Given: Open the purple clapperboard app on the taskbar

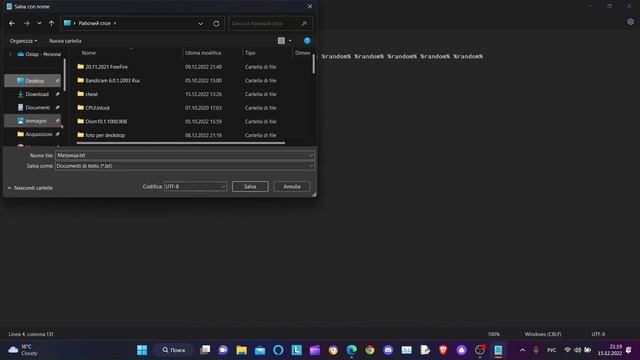Looking at the screenshot, I should pyautogui.click(x=315, y=350).
